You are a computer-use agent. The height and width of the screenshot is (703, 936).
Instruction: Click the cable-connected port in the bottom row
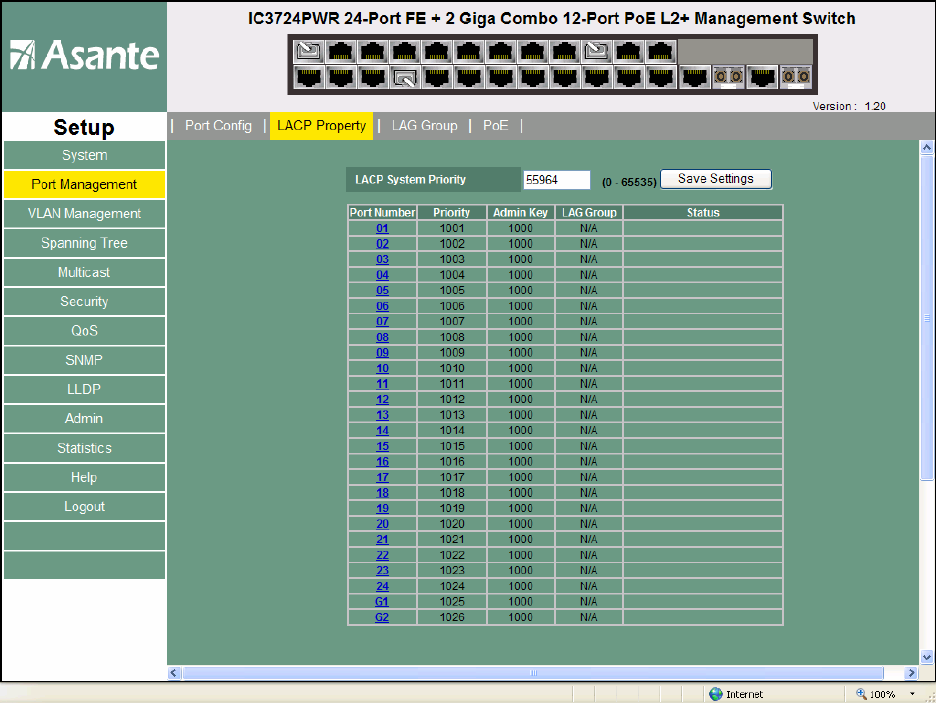(405, 76)
